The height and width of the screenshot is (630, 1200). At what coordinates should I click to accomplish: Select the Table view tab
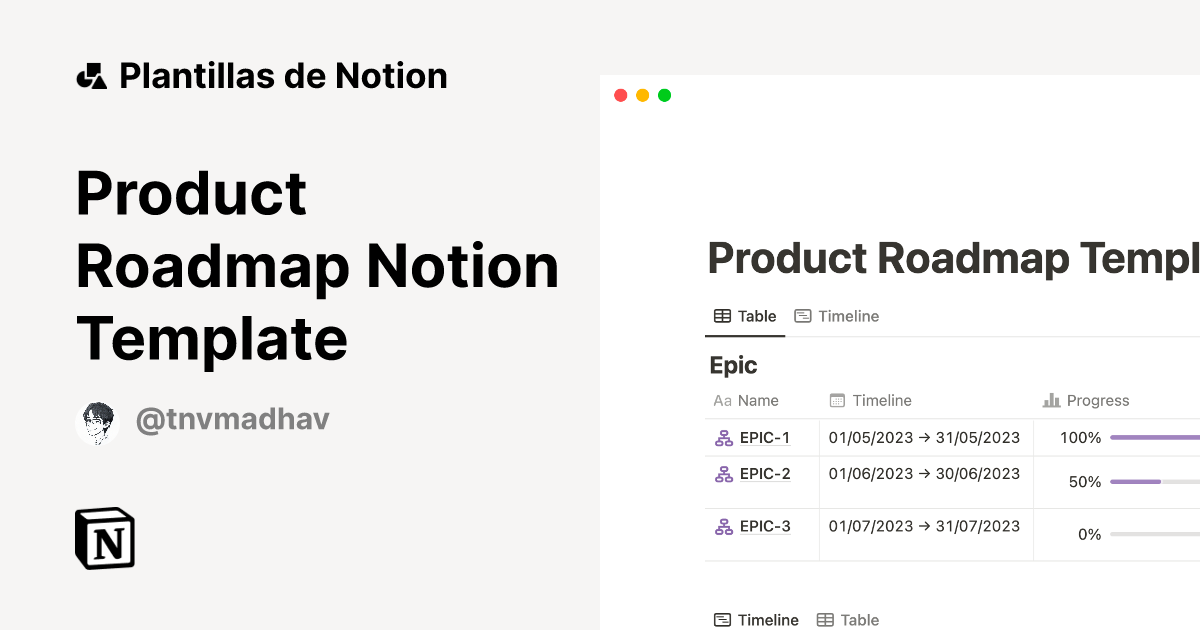click(x=745, y=315)
